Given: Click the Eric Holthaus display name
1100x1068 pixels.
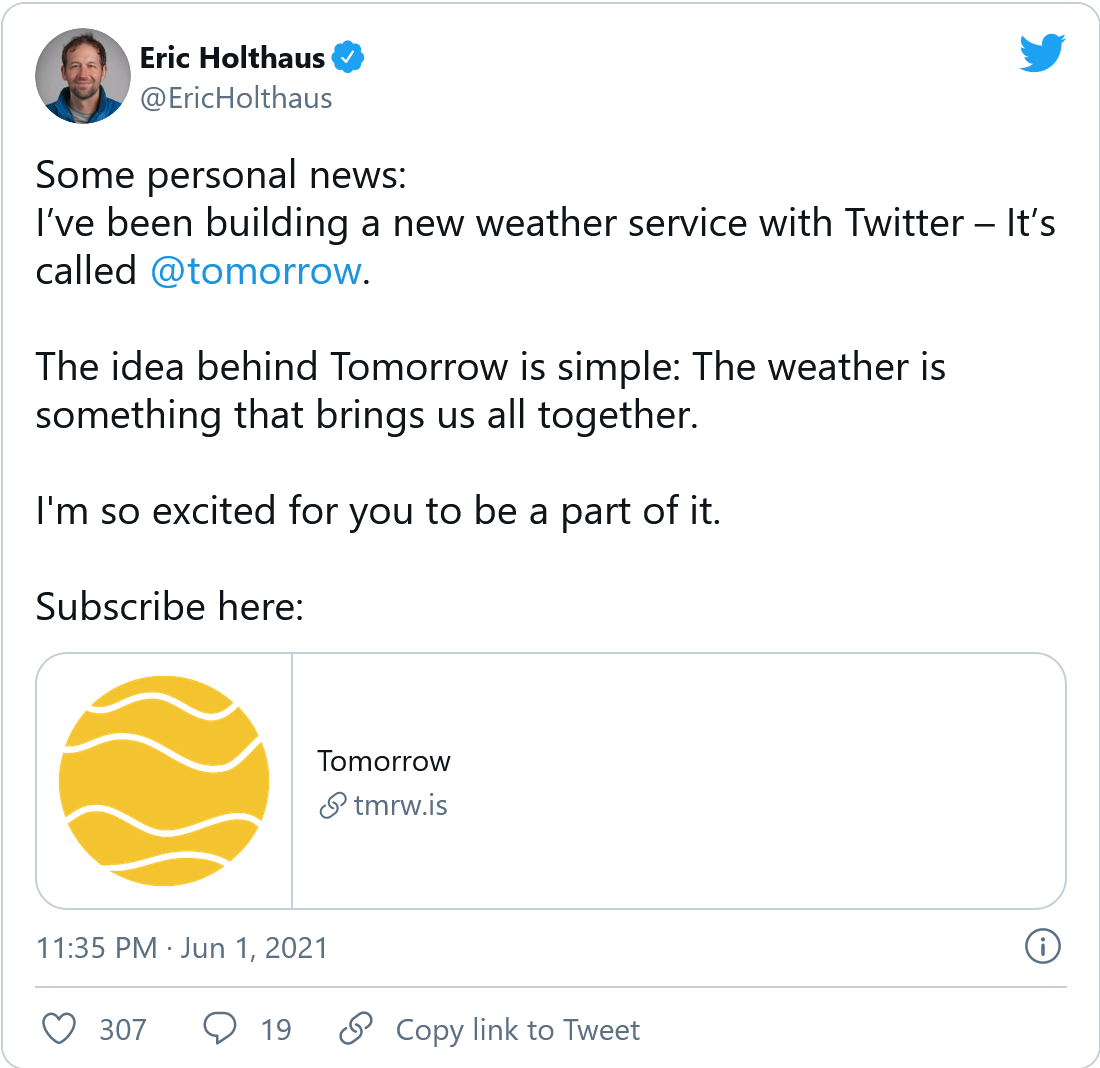Looking at the screenshot, I should point(232,58).
